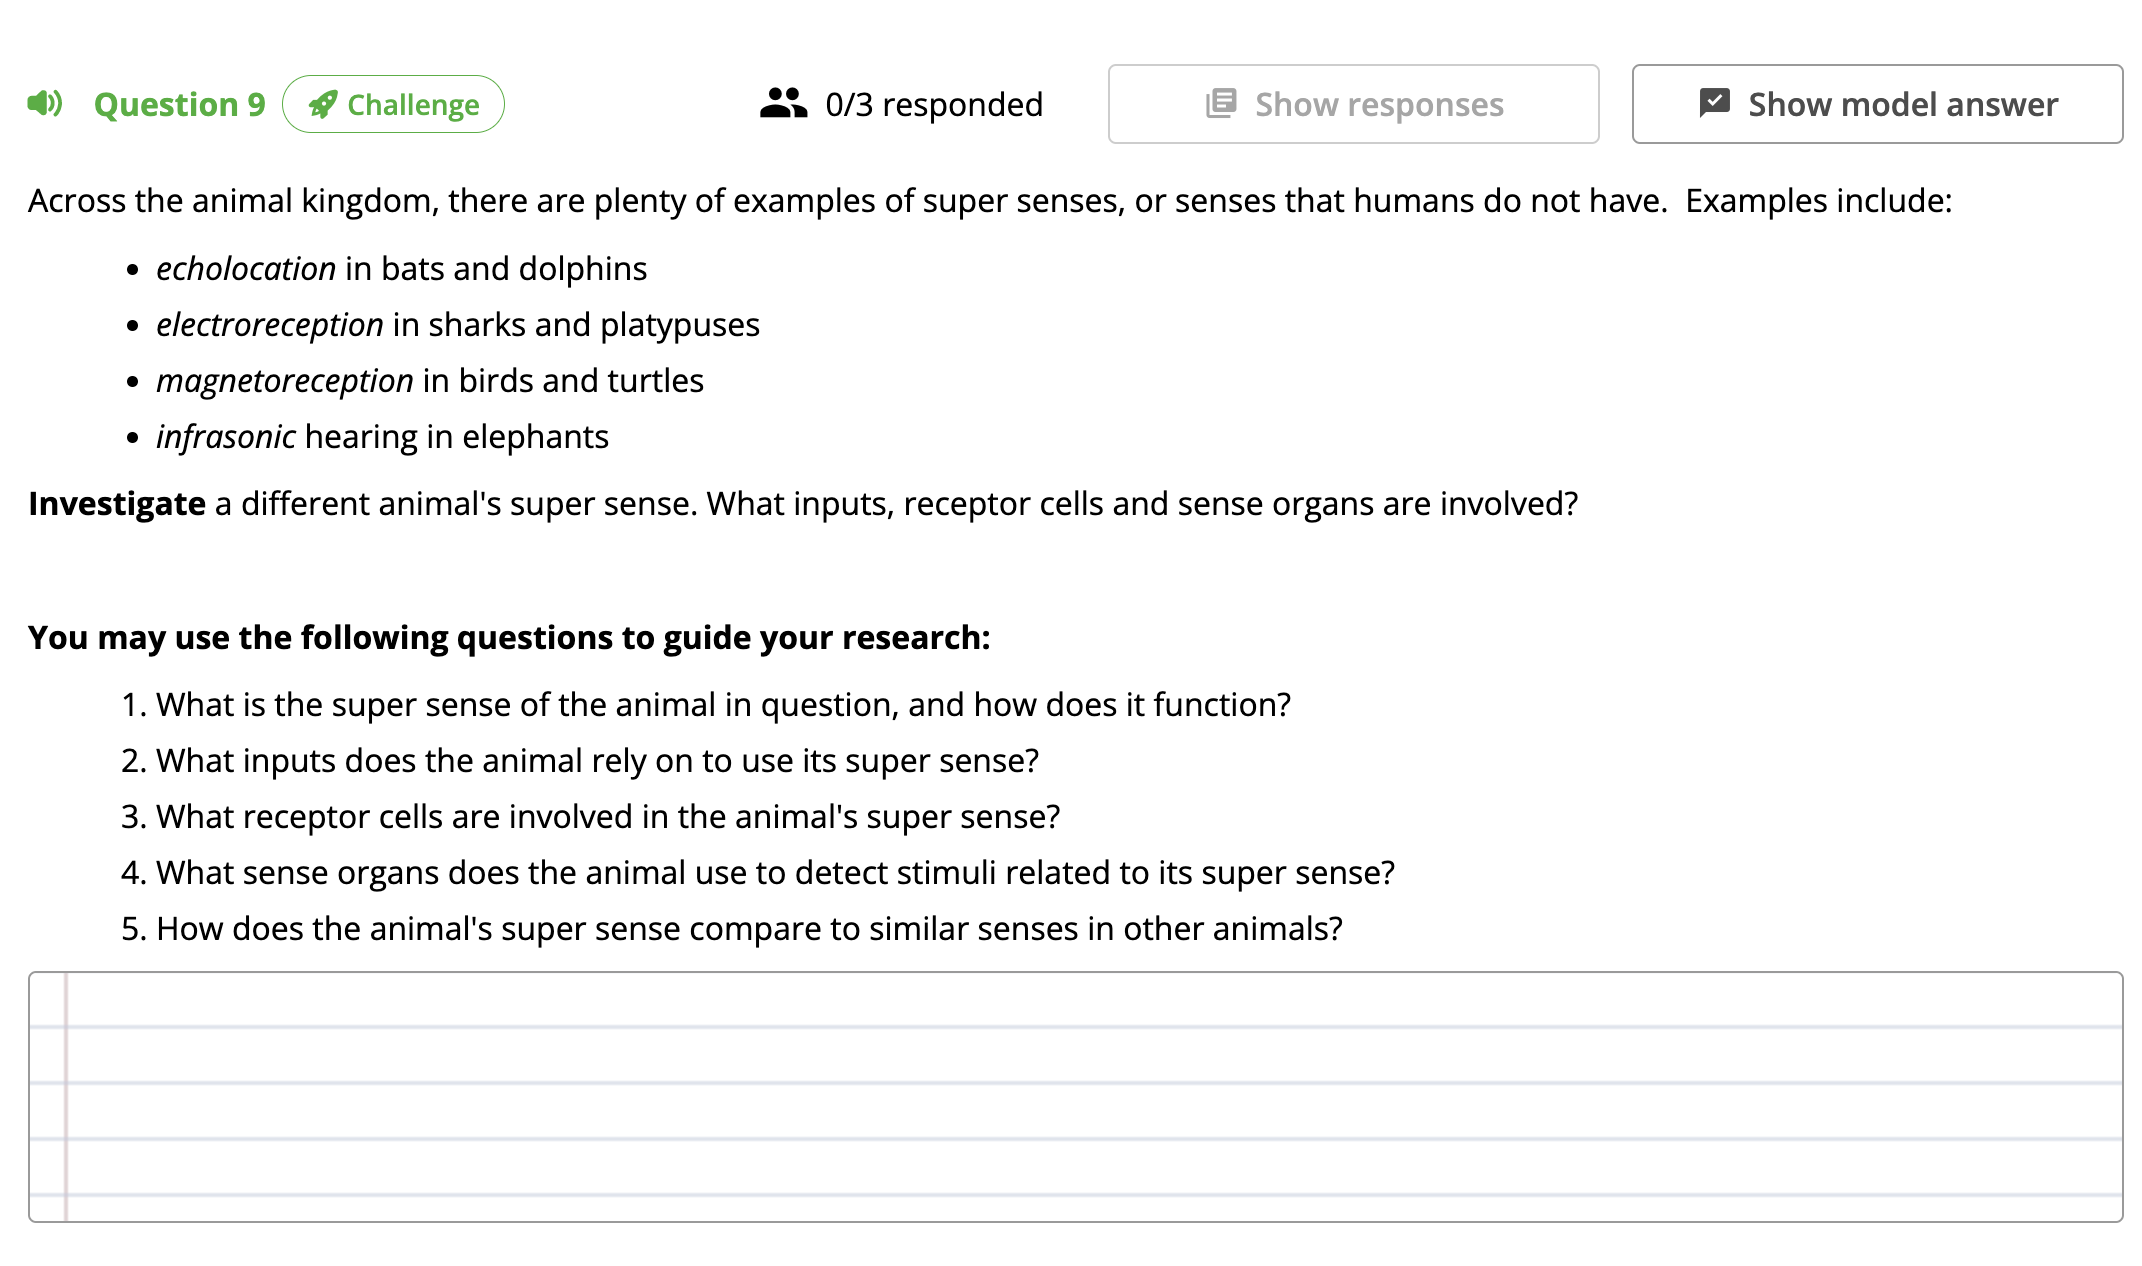Click the bold guide-your-research heading
Viewport: 2142px width, 1266px height.
click(x=509, y=638)
